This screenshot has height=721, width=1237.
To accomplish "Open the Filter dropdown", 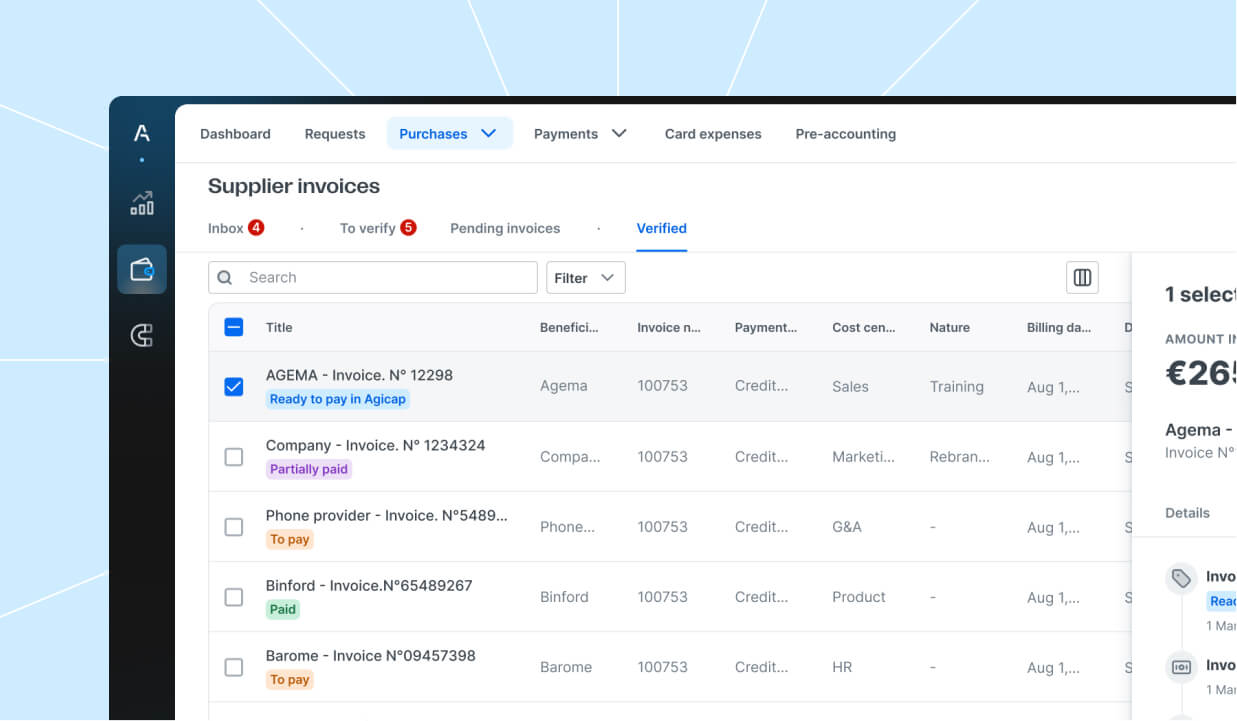I will [x=586, y=278].
